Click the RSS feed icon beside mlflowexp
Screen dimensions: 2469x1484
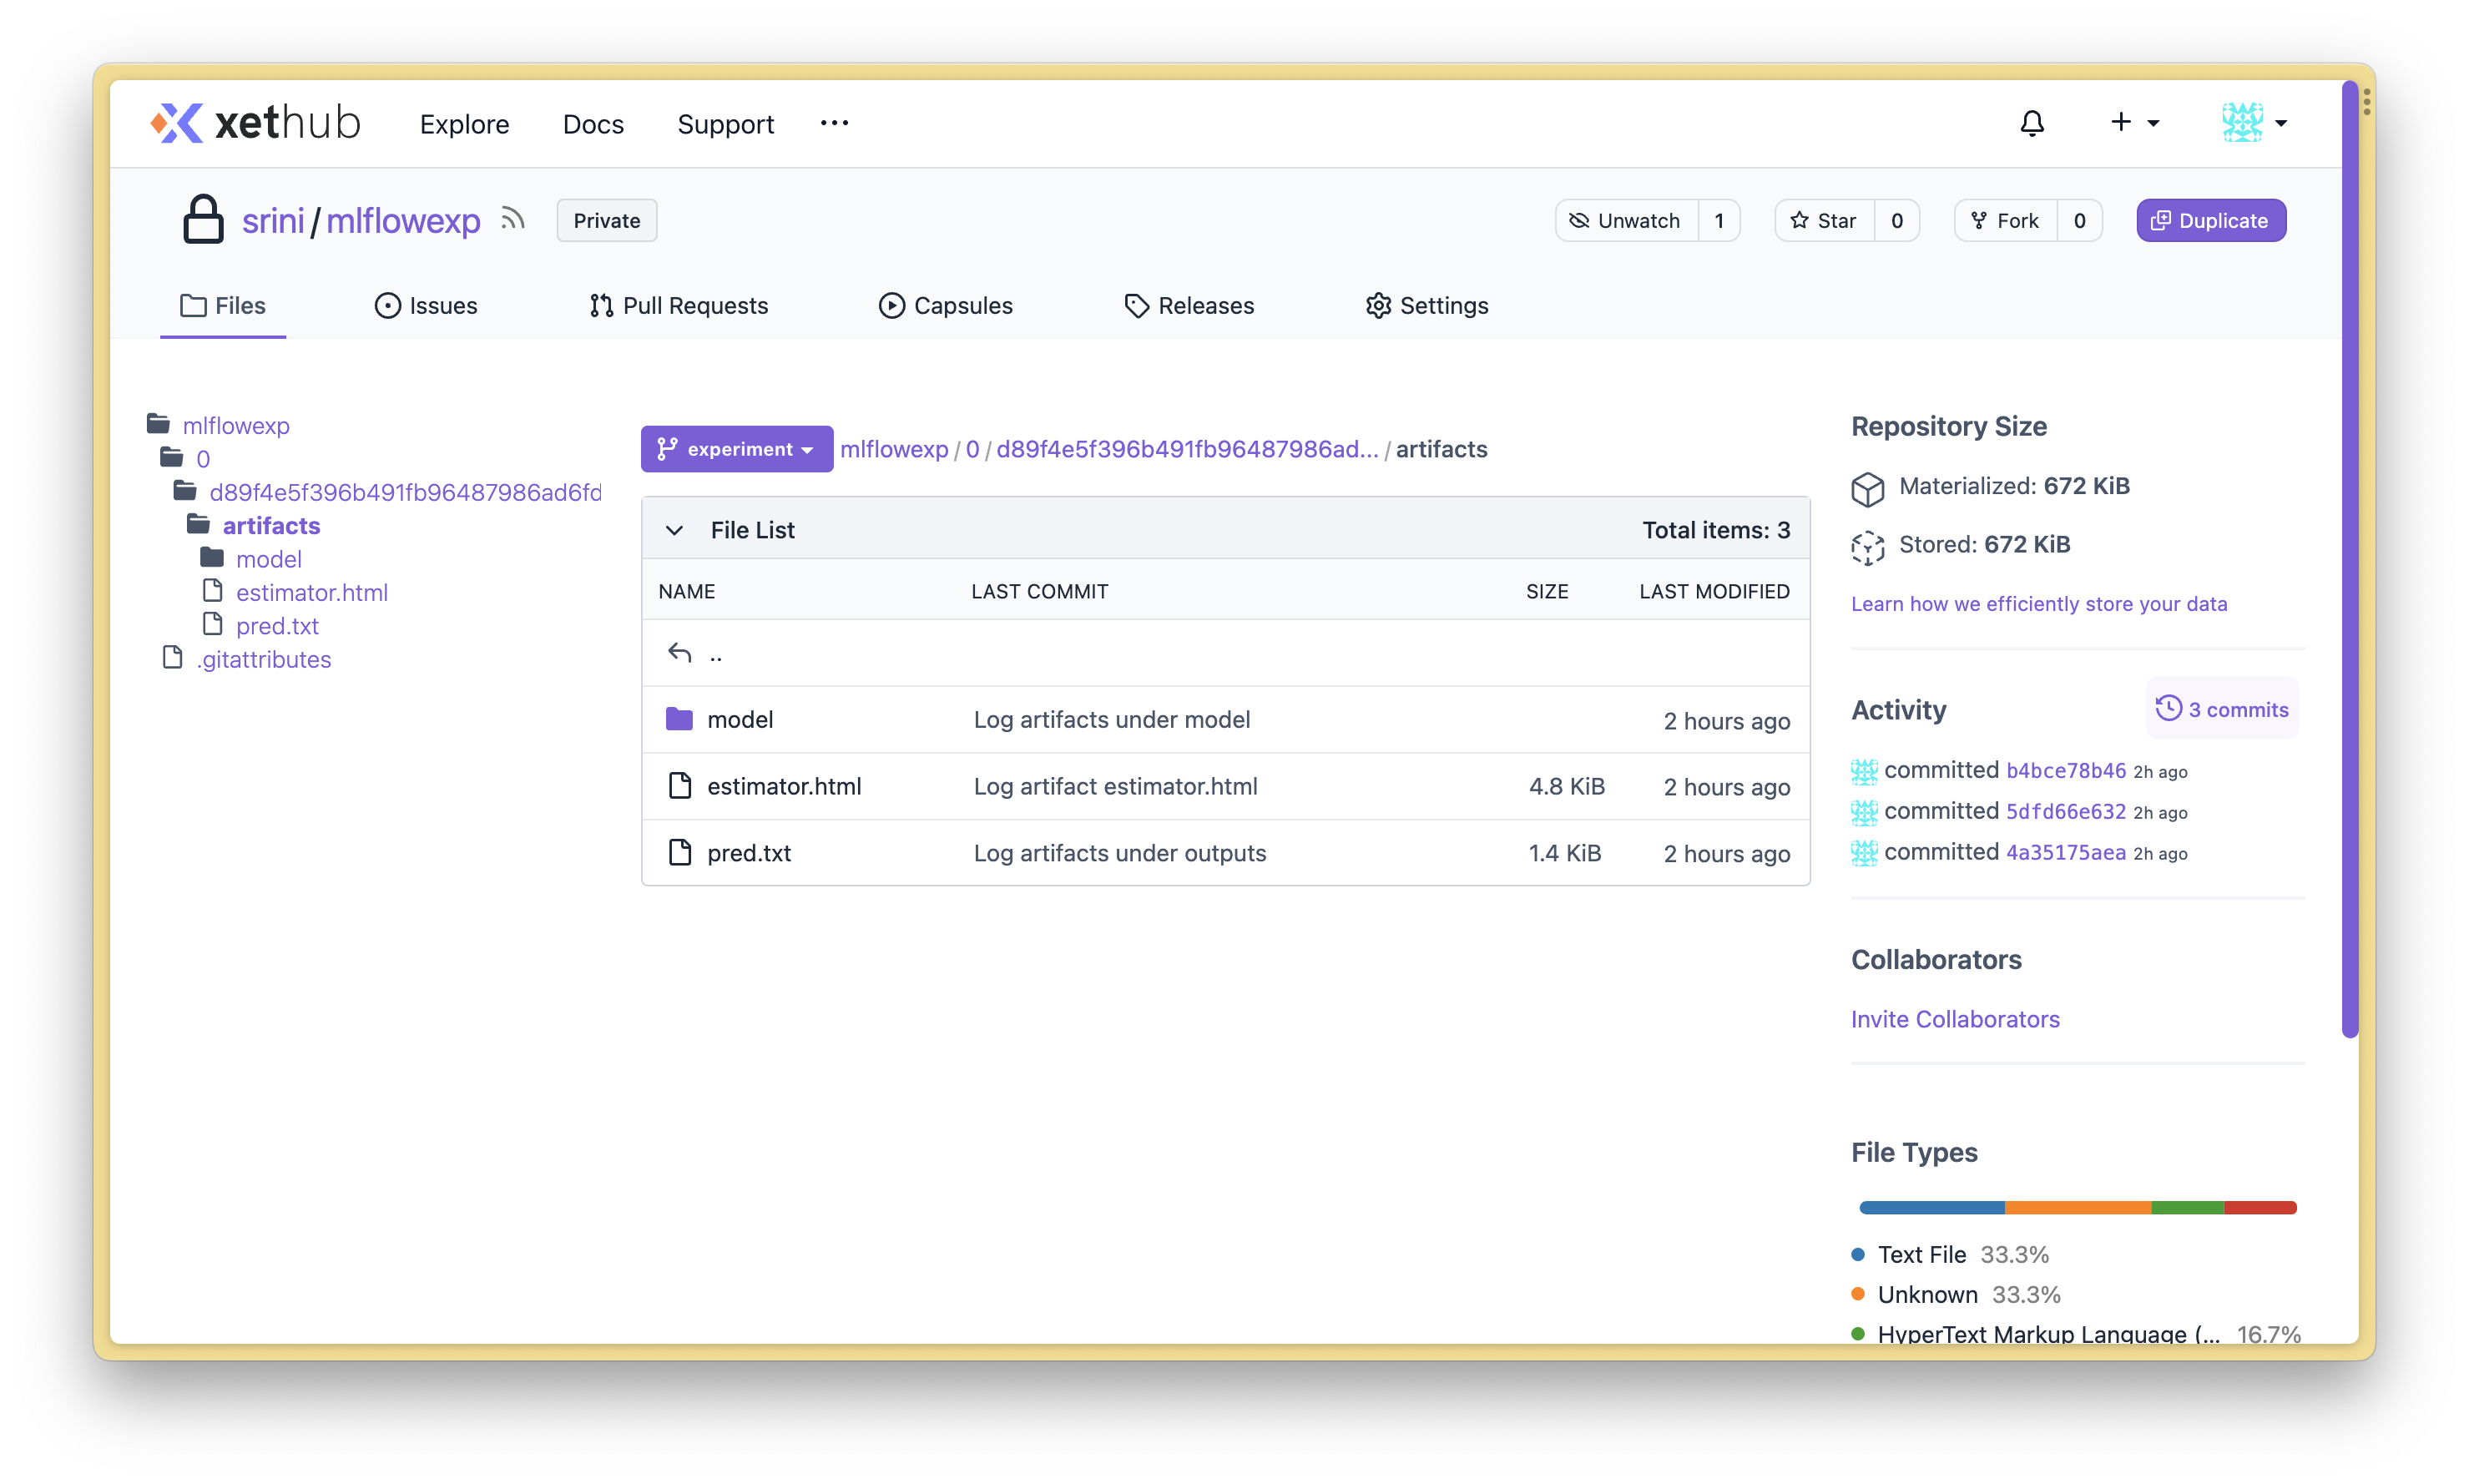pyautogui.click(x=513, y=219)
